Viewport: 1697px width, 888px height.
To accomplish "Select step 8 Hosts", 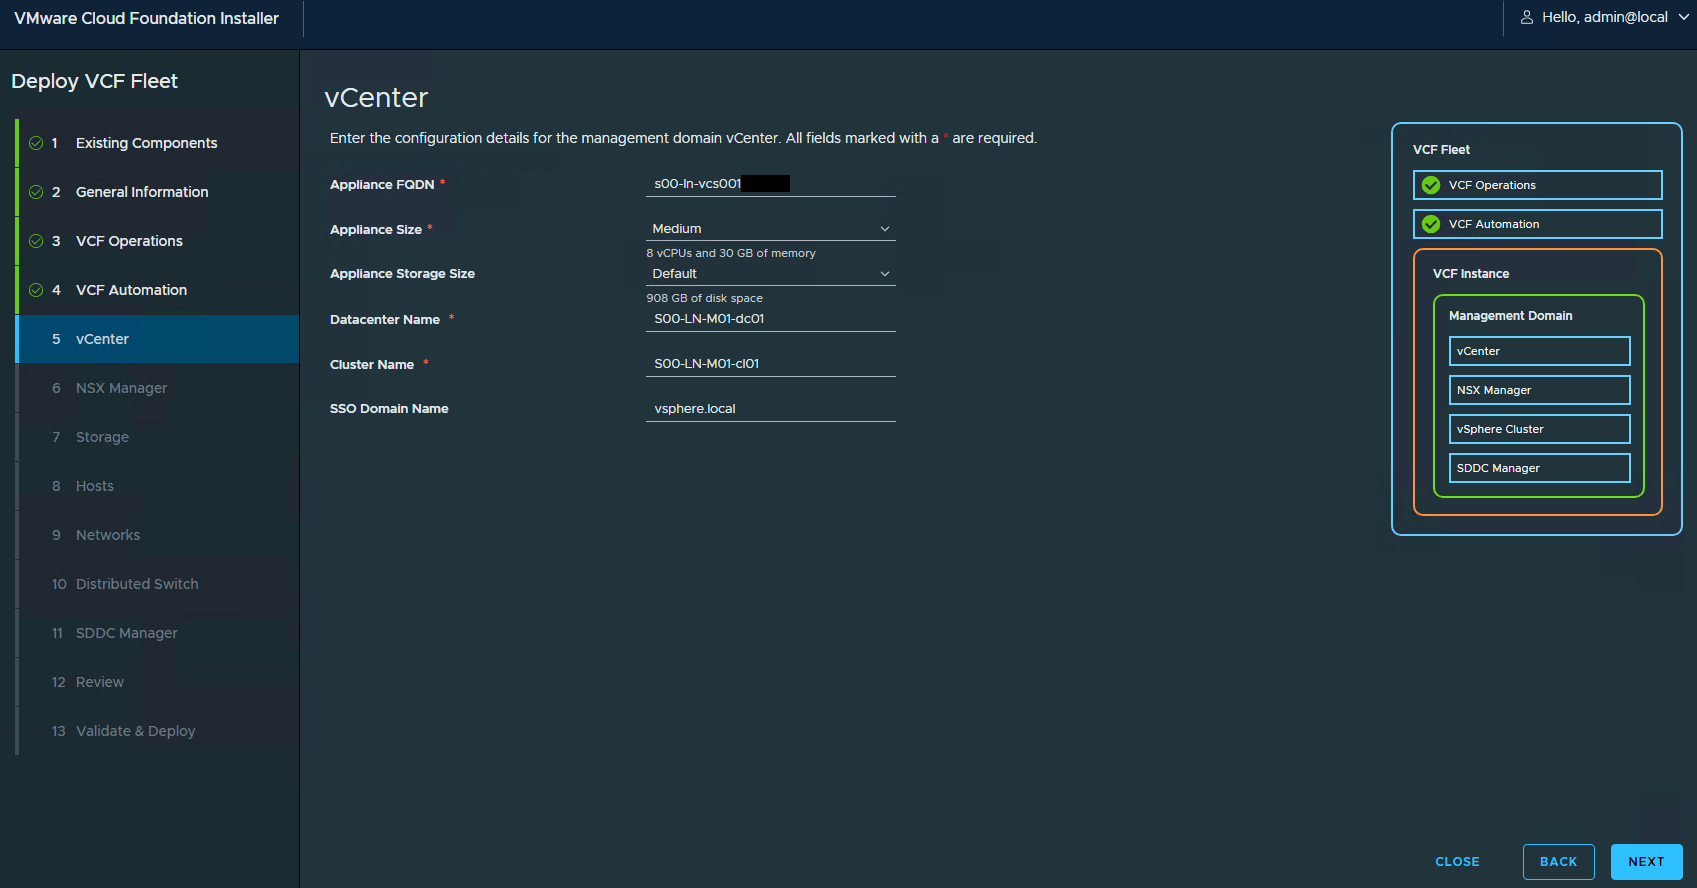I will [x=157, y=486].
